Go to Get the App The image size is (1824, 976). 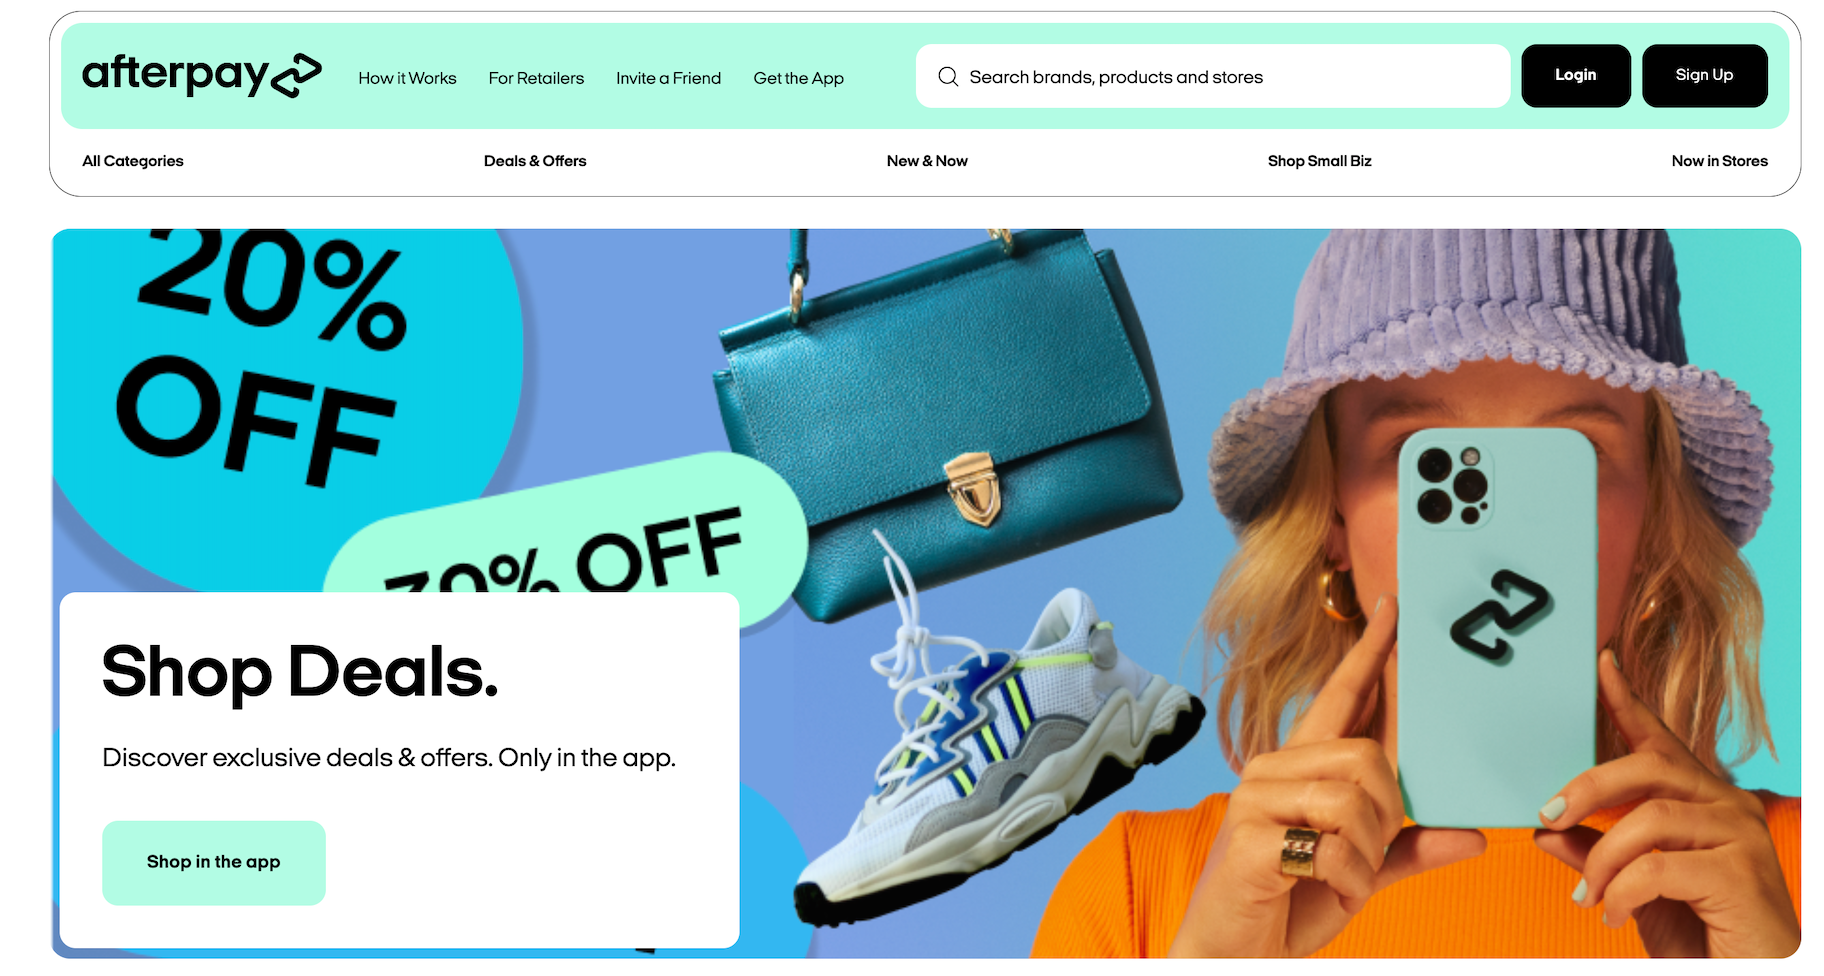tap(798, 78)
